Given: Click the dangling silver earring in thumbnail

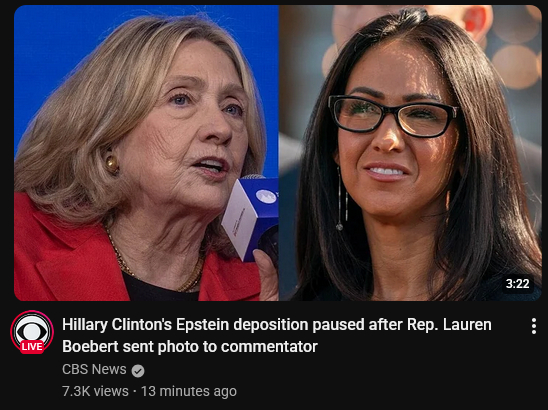Looking at the screenshot, I should coord(342,199).
